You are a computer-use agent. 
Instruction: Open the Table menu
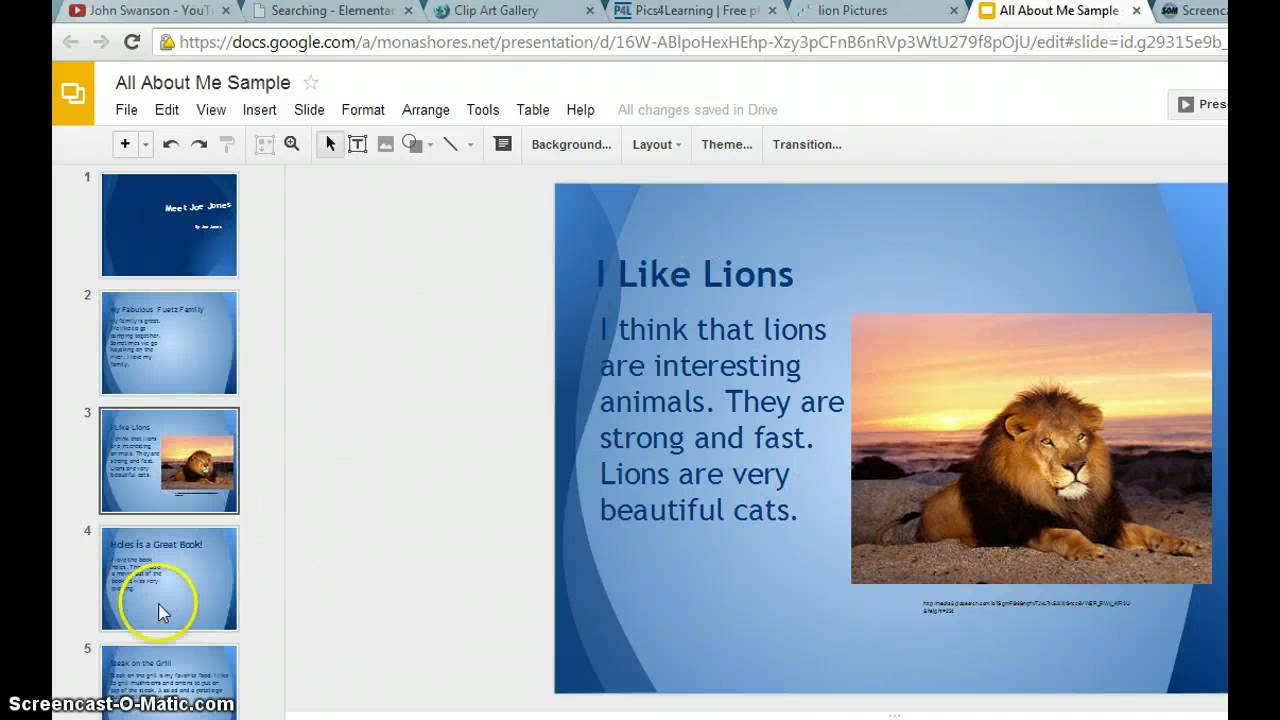(x=533, y=110)
